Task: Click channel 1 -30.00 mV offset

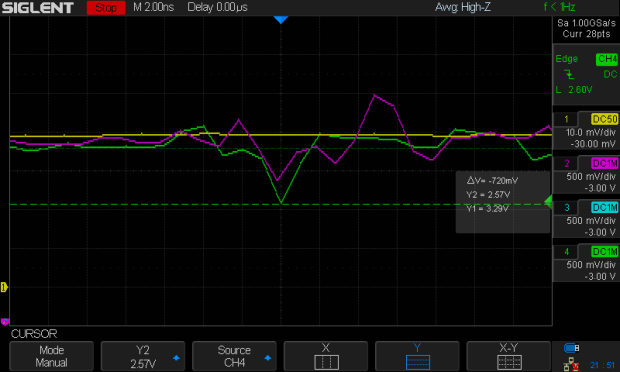Action: click(x=593, y=144)
